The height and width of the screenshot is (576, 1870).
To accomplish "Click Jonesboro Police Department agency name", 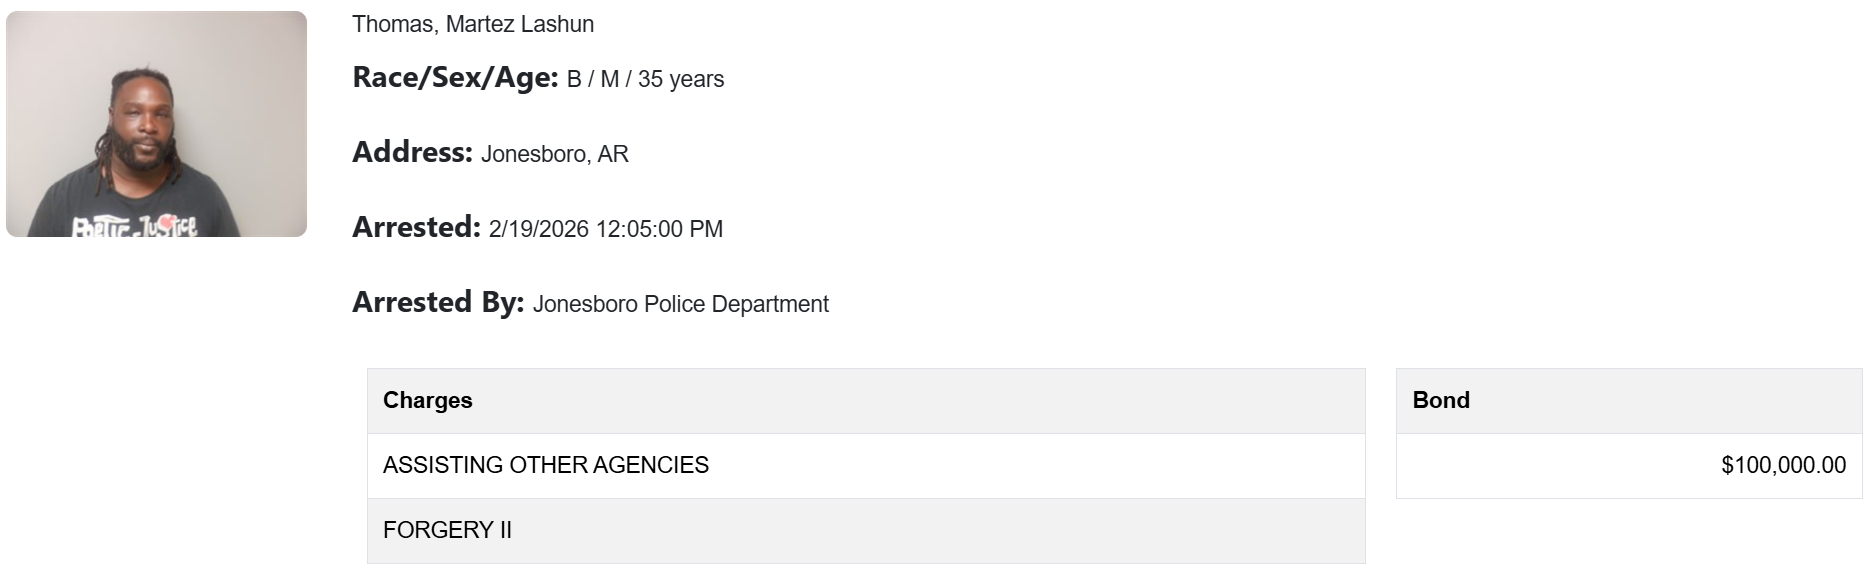I will pos(680,304).
